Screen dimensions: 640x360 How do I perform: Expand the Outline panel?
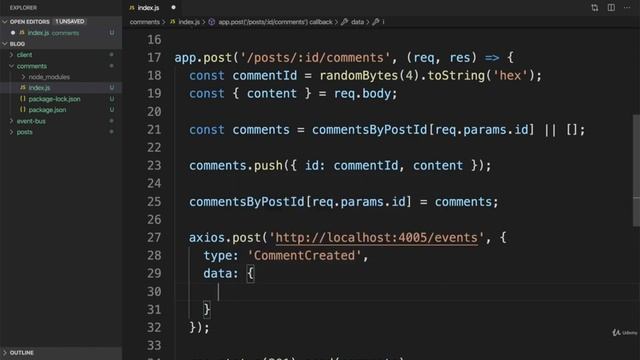[x=5, y=353]
